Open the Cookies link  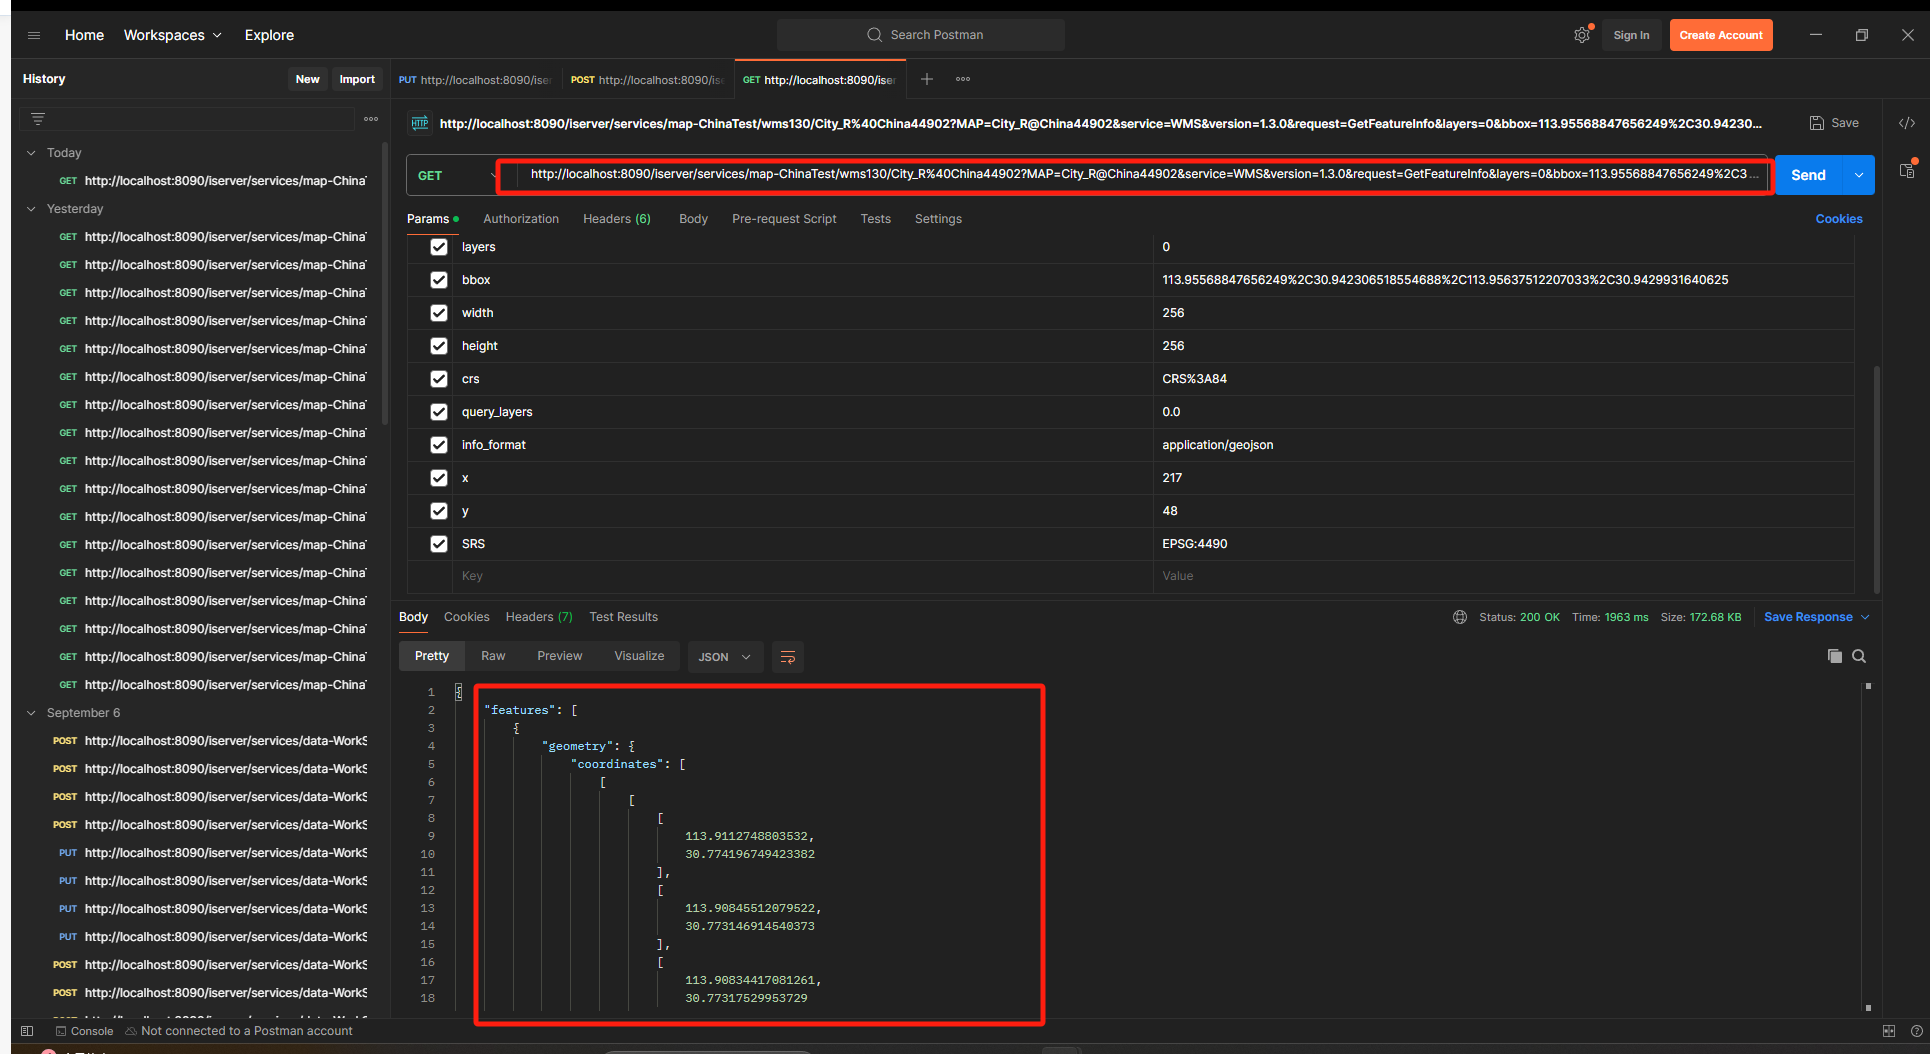(1839, 219)
